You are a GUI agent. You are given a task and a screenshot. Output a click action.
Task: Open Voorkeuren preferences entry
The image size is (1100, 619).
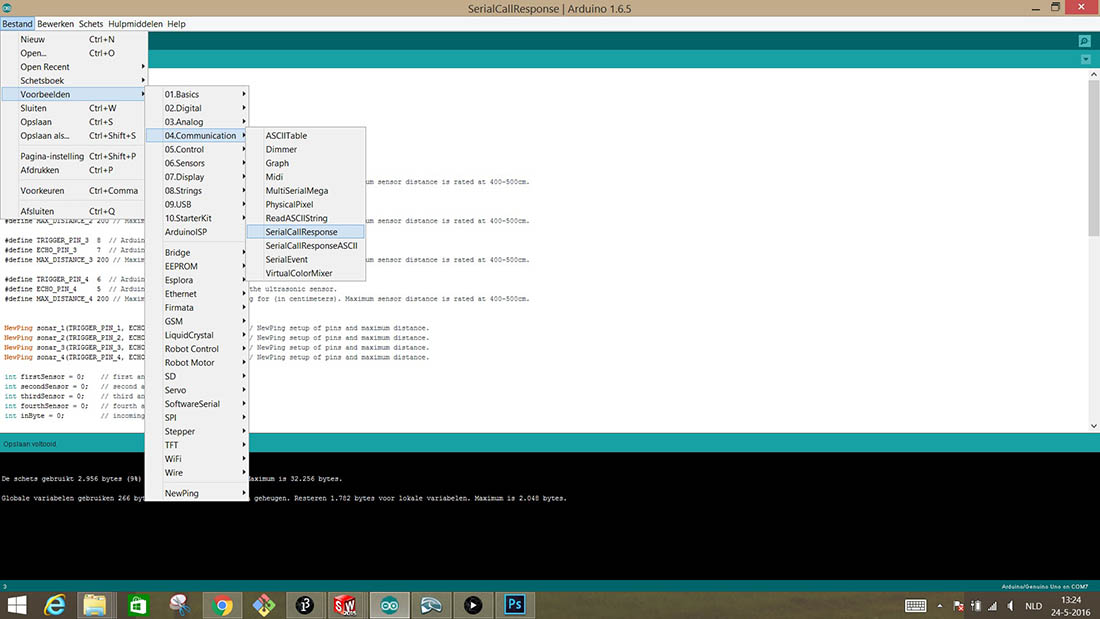click(x=74, y=190)
